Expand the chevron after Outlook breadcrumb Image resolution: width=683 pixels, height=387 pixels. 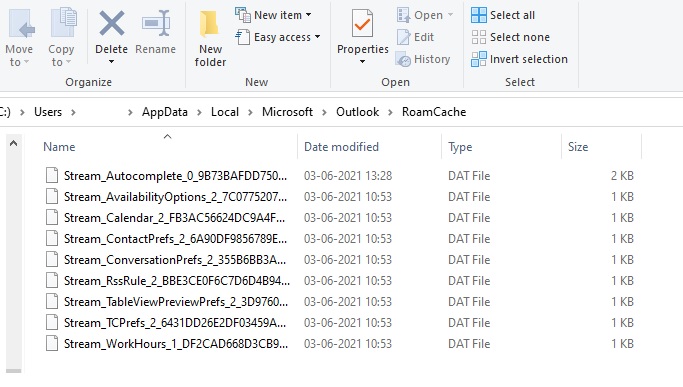pos(390,112)
